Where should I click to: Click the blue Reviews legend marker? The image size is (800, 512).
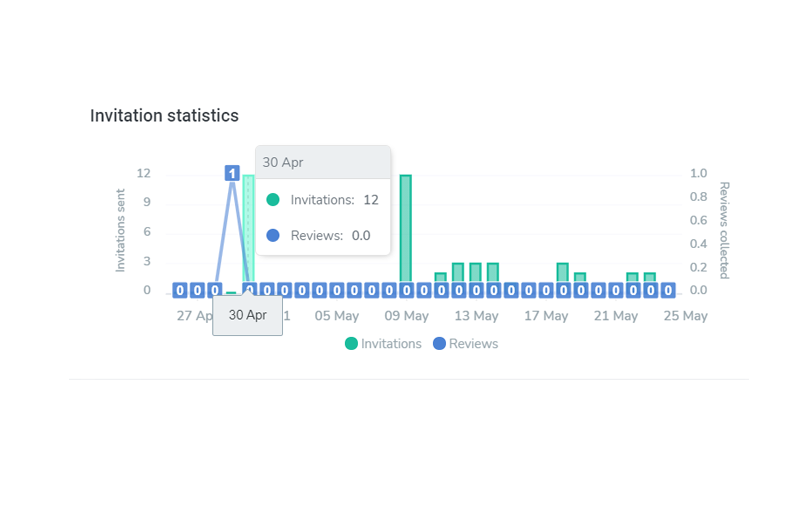point(440,344)
